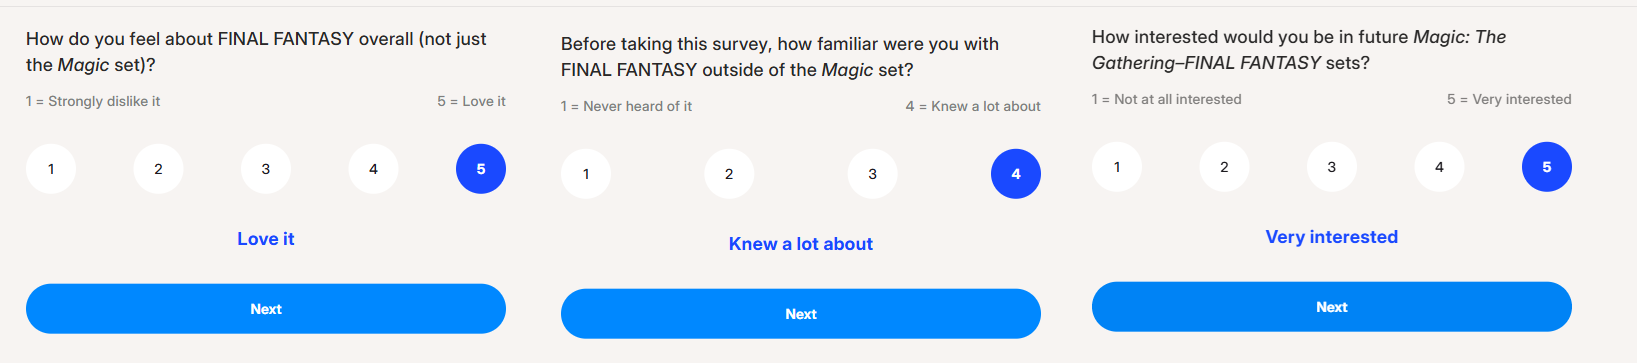Screen dimensions: 1637x363
Task: Click the 'Very interested' selection label
Action: click(x=1332, y=237)
